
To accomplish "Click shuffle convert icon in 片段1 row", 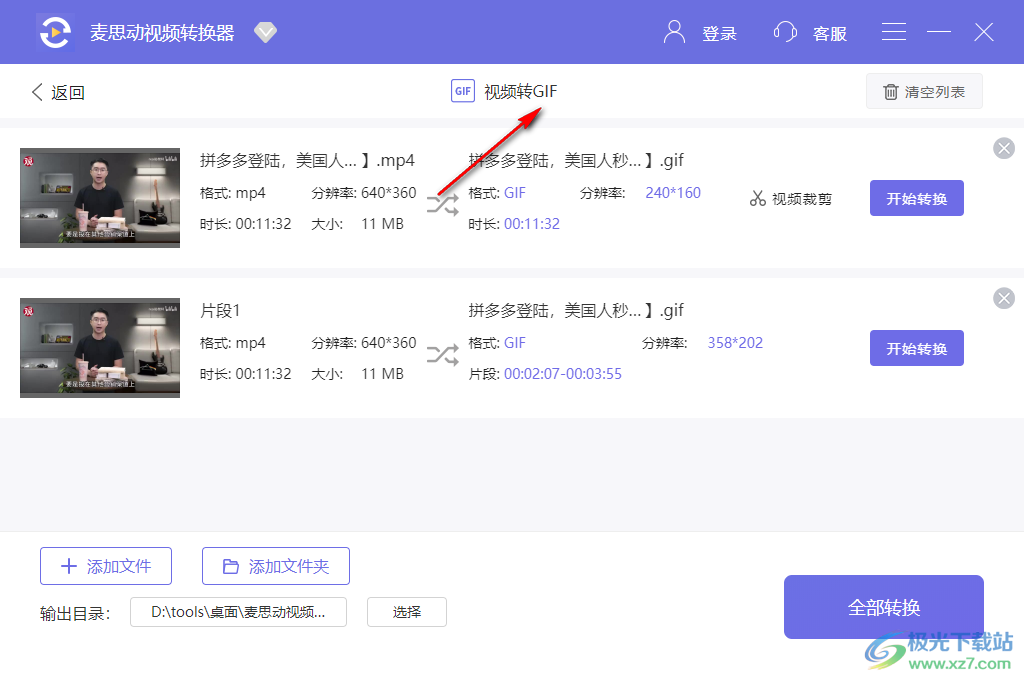I will point(443,355).
